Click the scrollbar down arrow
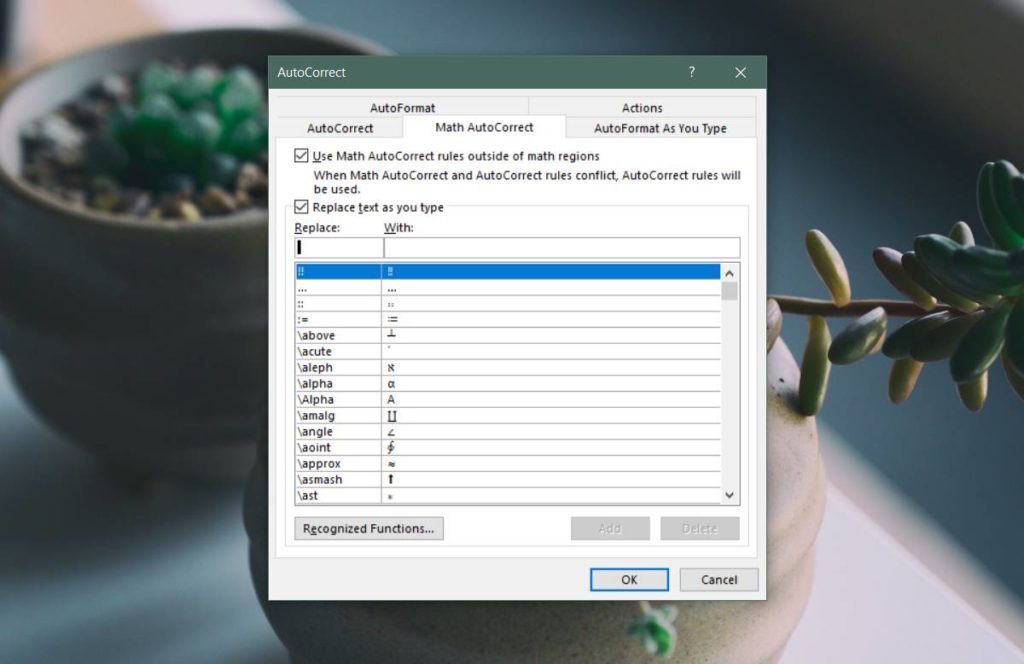The height and width of the screenshot is (664, 1024). 729,494
